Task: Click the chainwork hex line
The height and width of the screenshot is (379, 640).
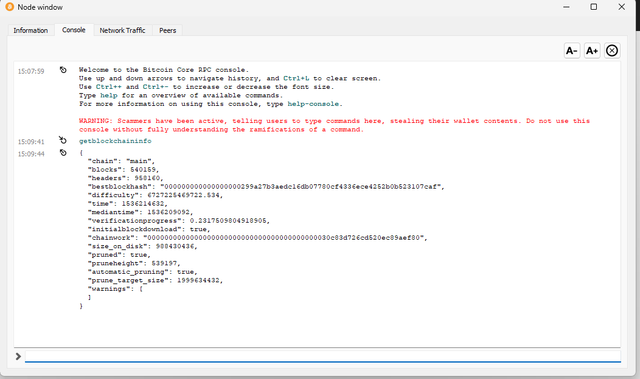Action: 258,238
